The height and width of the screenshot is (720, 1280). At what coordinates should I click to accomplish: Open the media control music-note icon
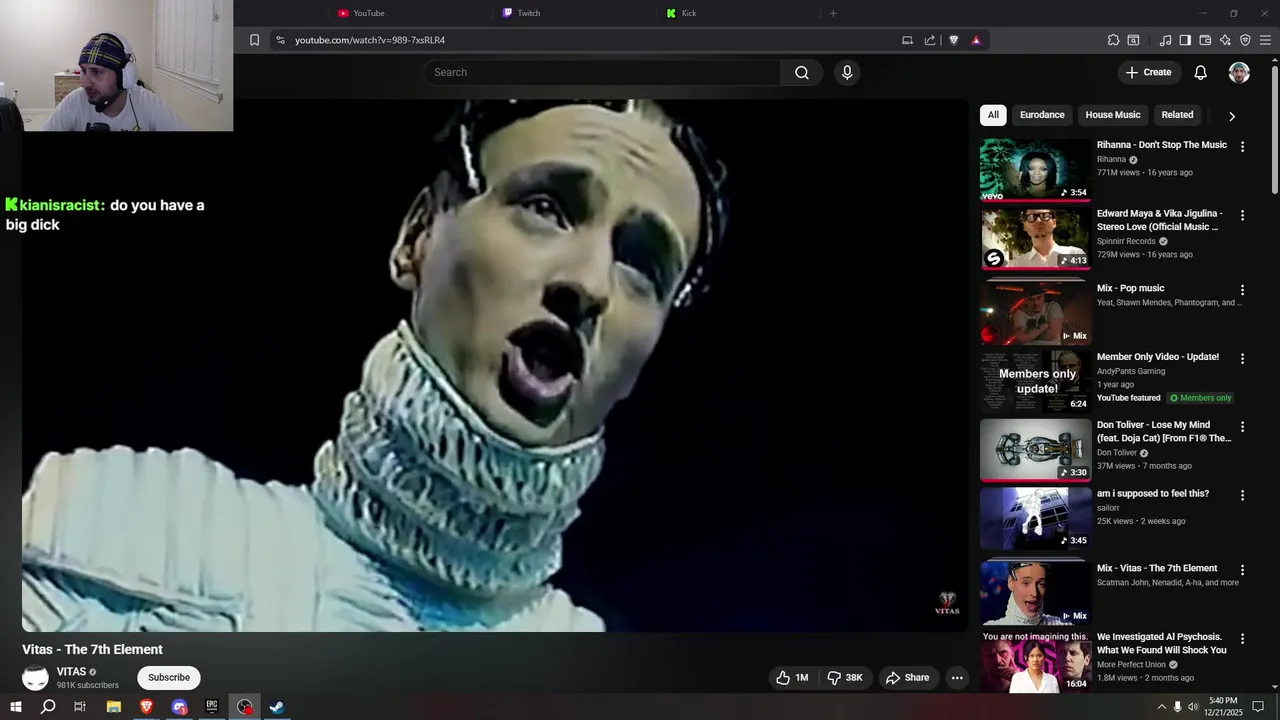tap(1165, 40)
